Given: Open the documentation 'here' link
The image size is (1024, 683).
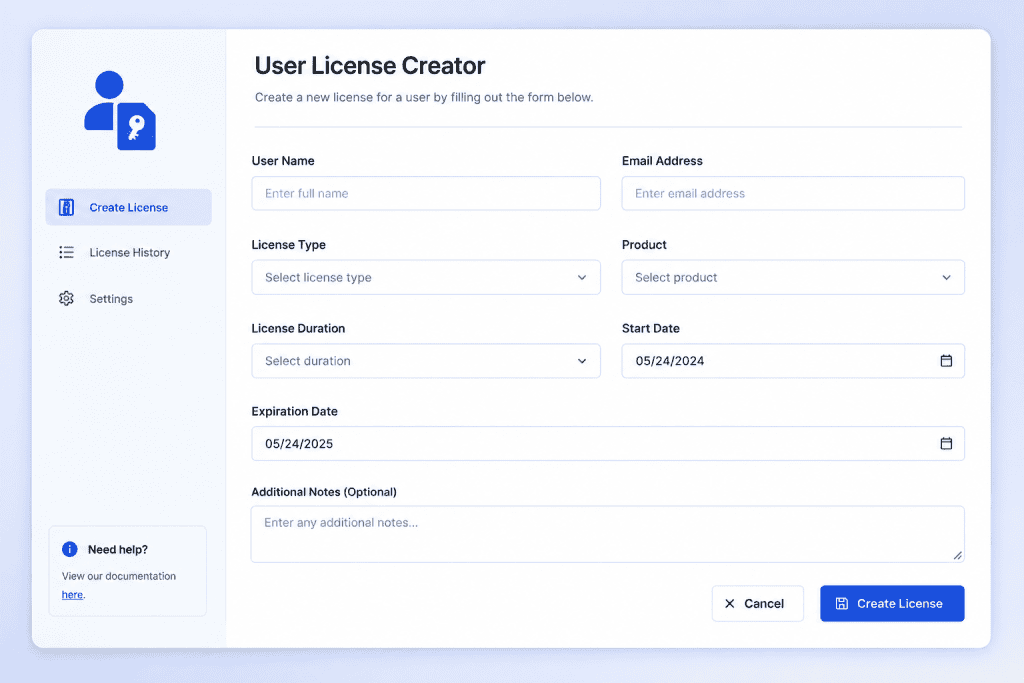Looking at the screenshot, I should (x=72, y=595).
